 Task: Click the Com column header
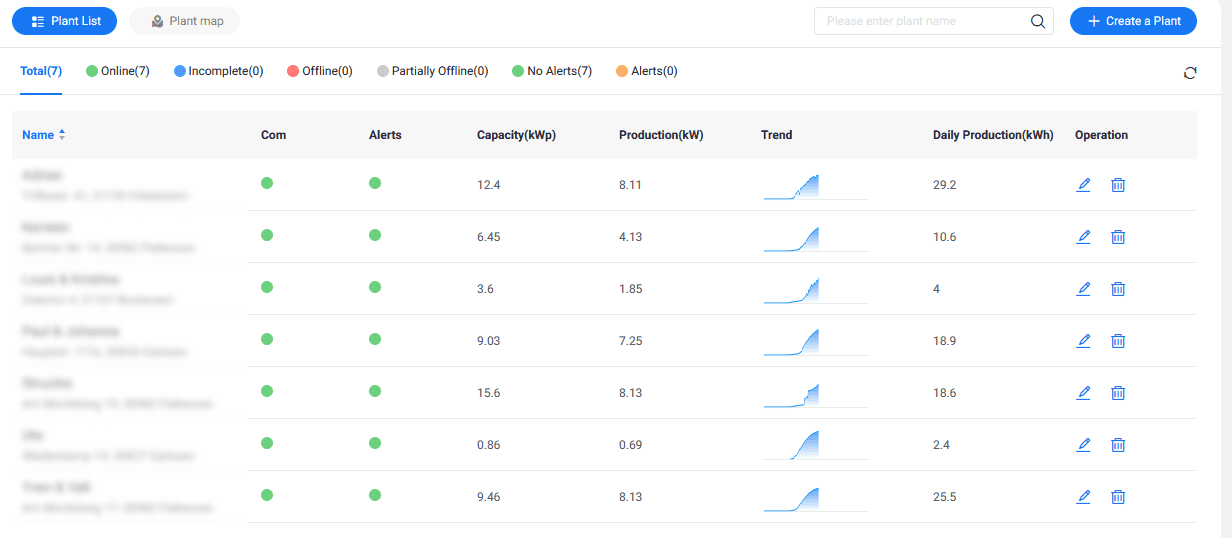(273, 135)
